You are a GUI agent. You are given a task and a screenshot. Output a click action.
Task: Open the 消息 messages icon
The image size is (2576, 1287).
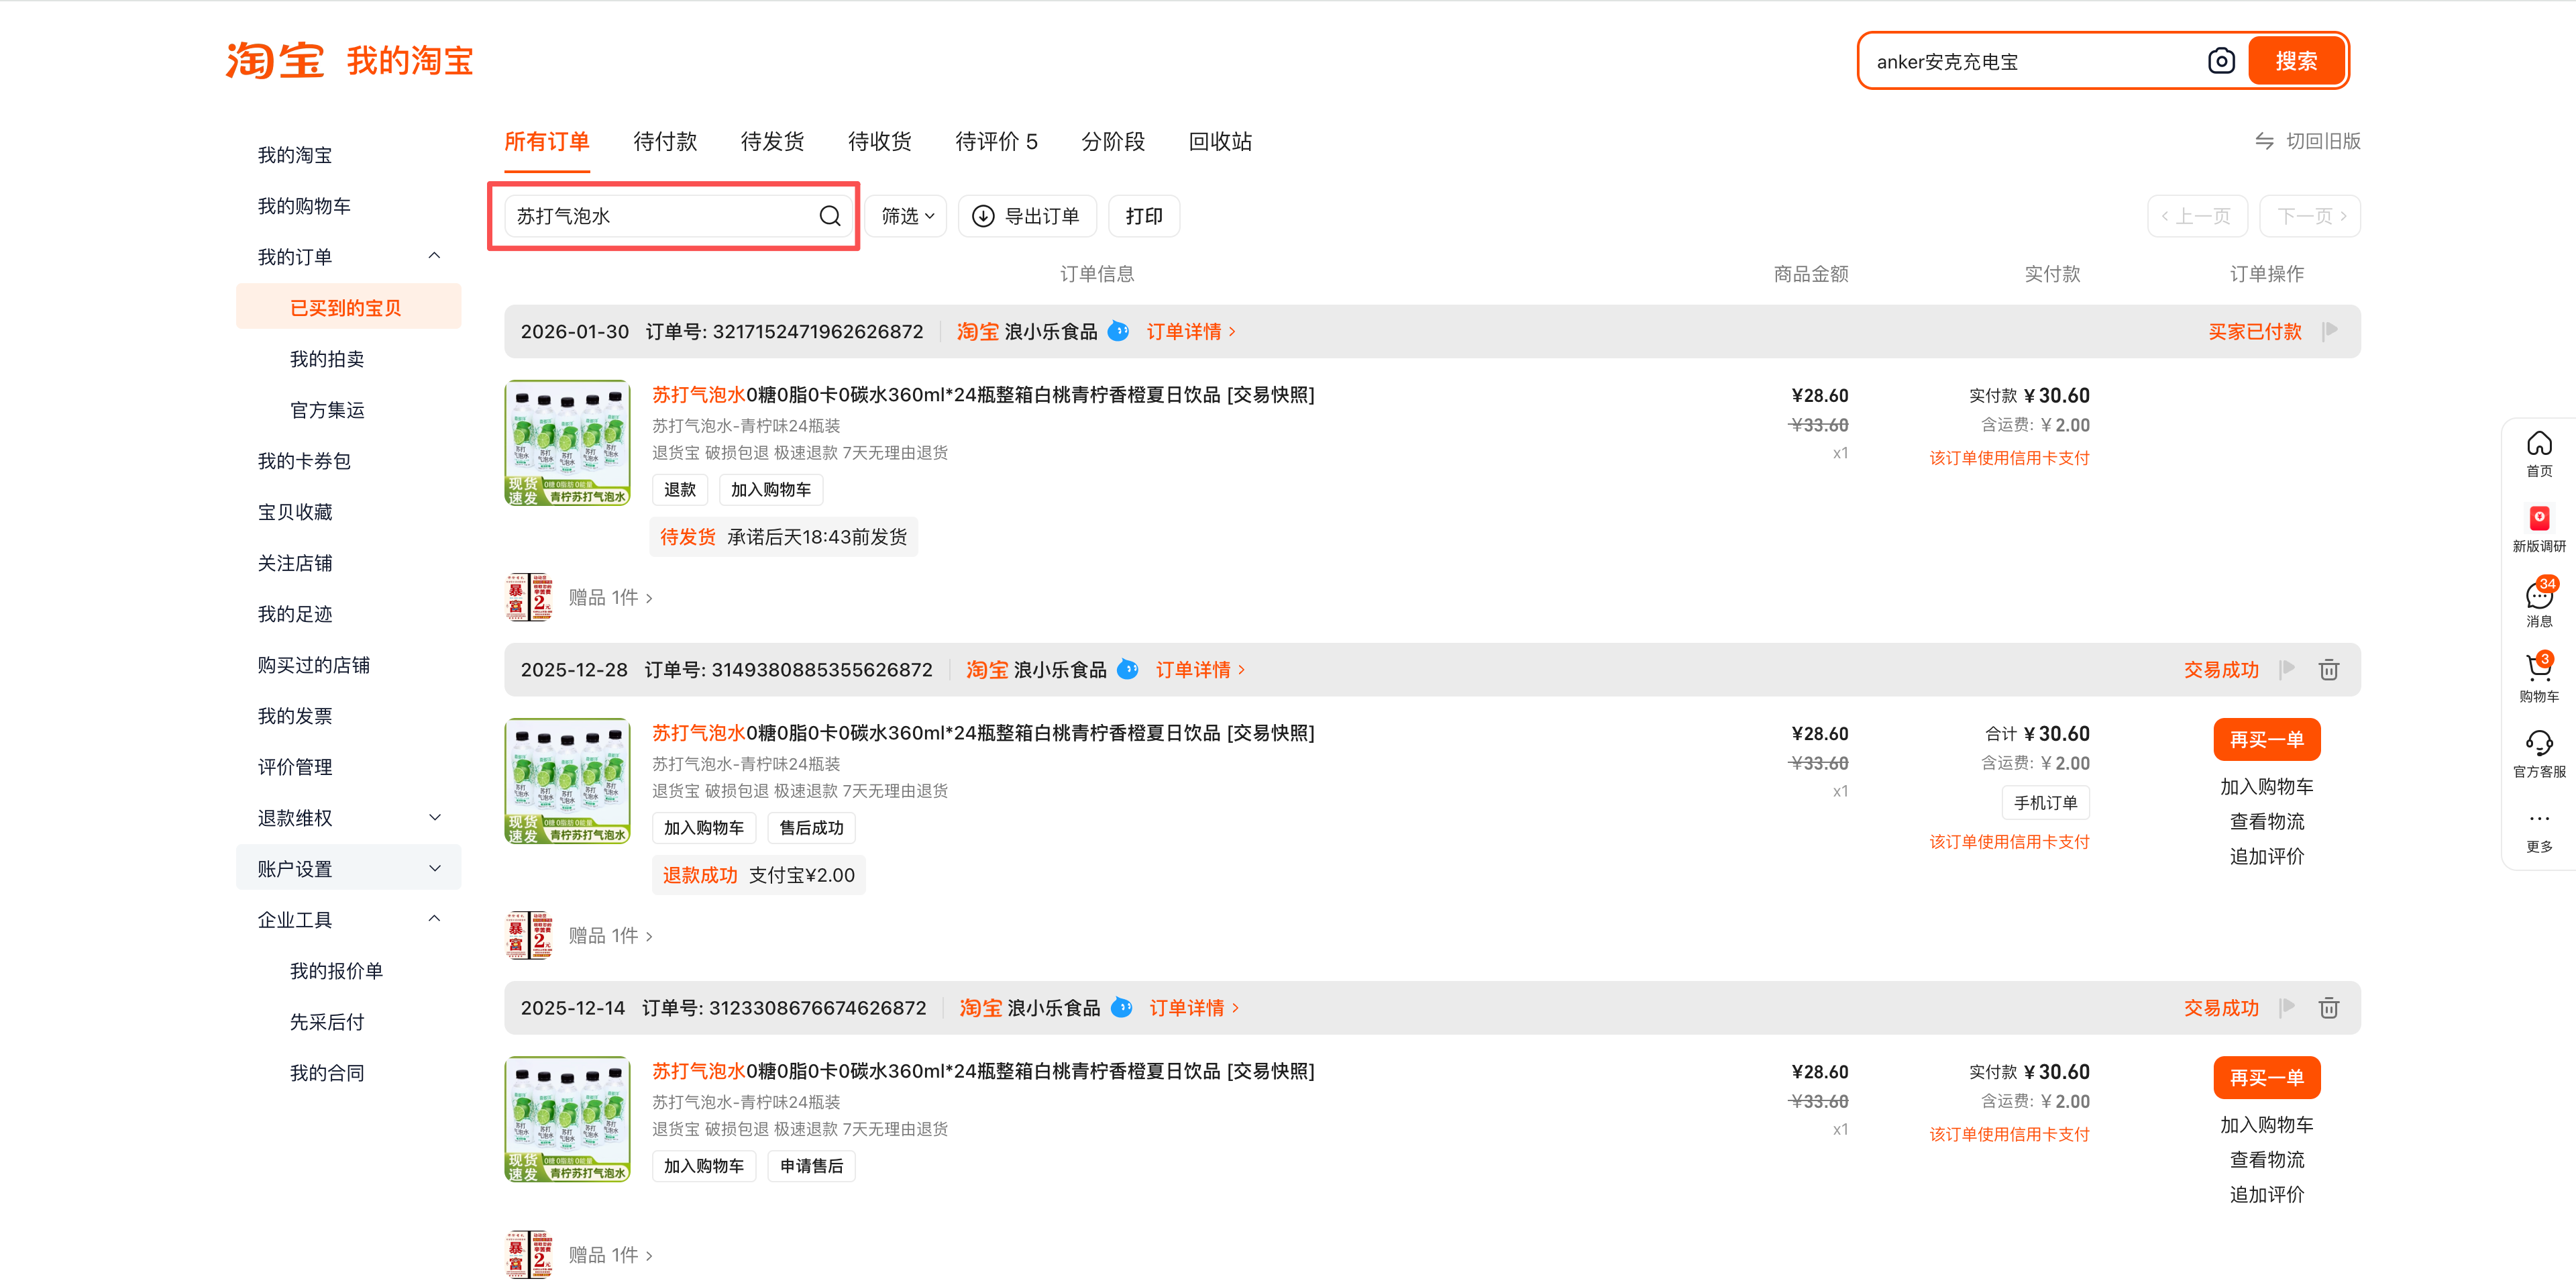pyautogui.click(x=2538, y=596)
